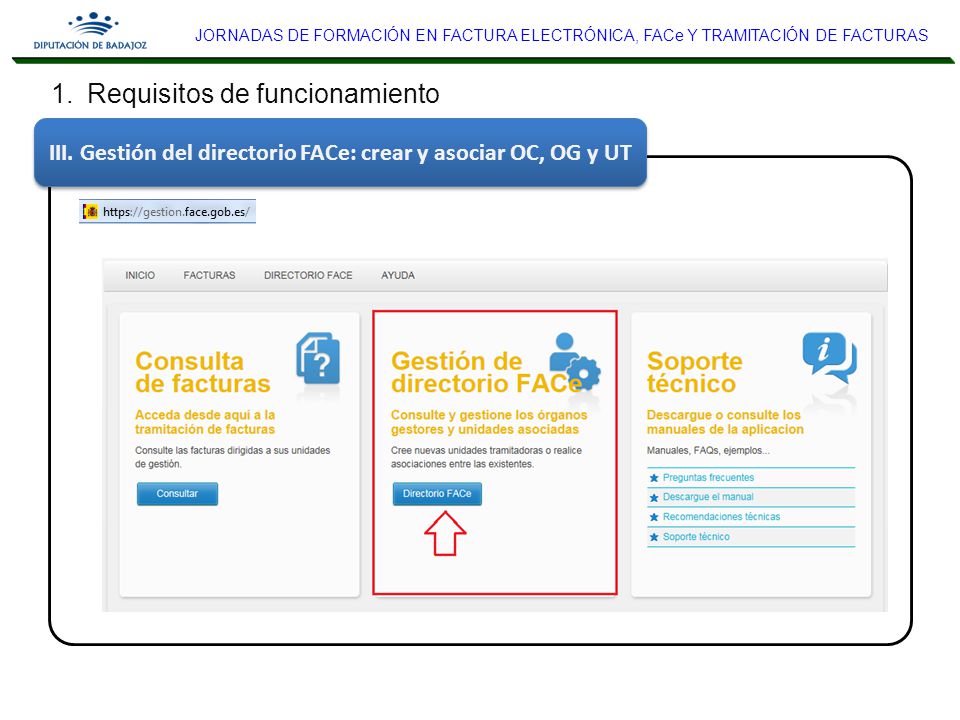The image size is (960, 720).
Task: Click the star icon beside Descargue el manual
Action: tap(654, 498)
